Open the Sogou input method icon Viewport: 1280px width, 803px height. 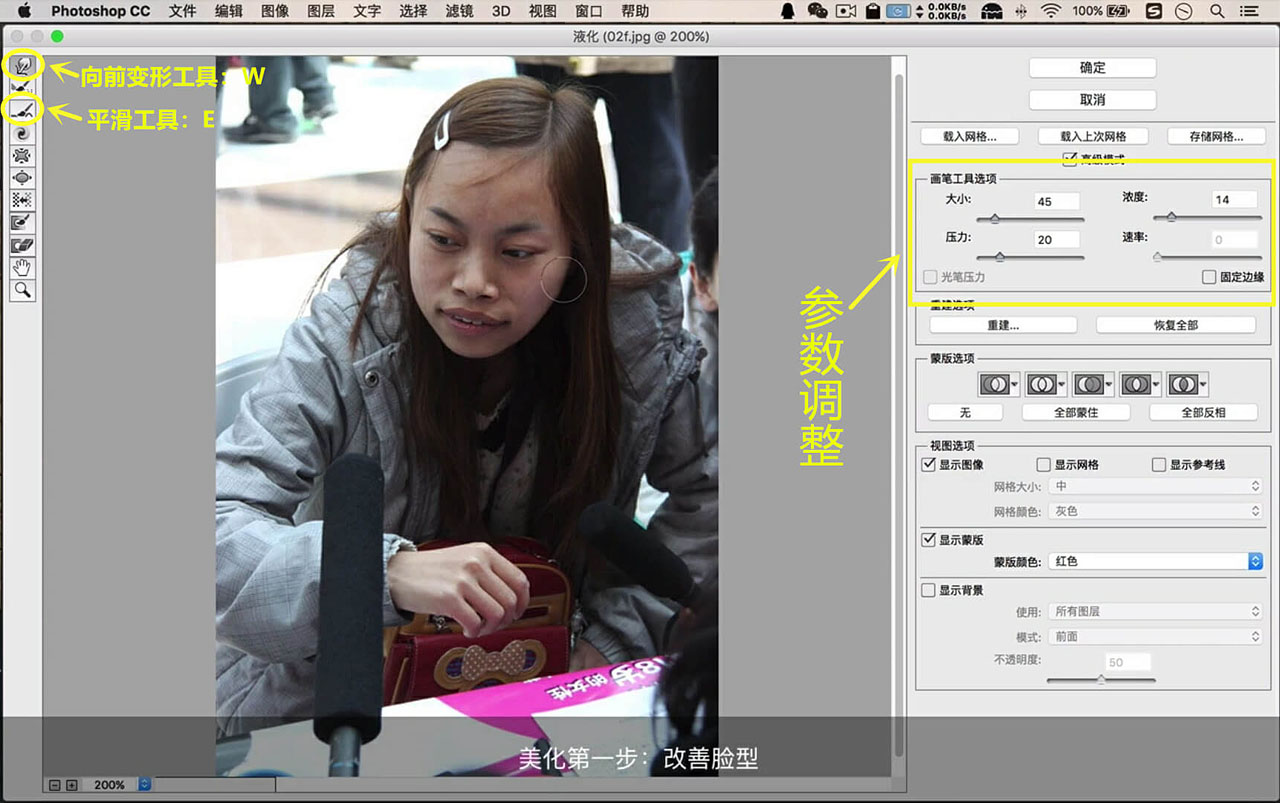click(1154, 11)
